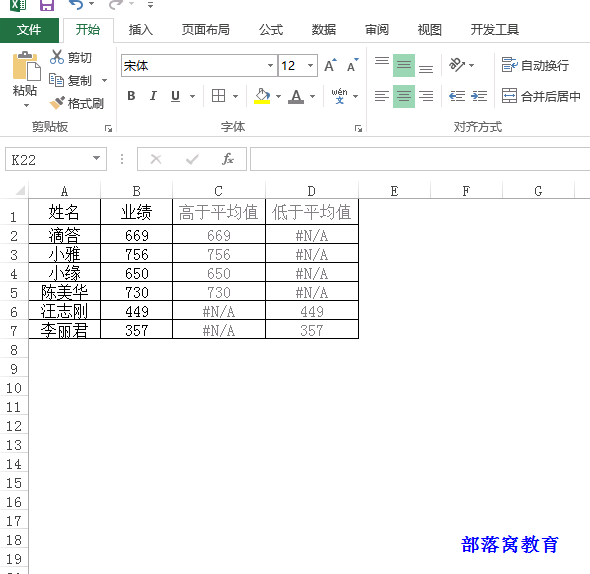590x574 pixels.
Task: Expand the underline style arrow
Action: pyautogui.click(x=193, y=97)
